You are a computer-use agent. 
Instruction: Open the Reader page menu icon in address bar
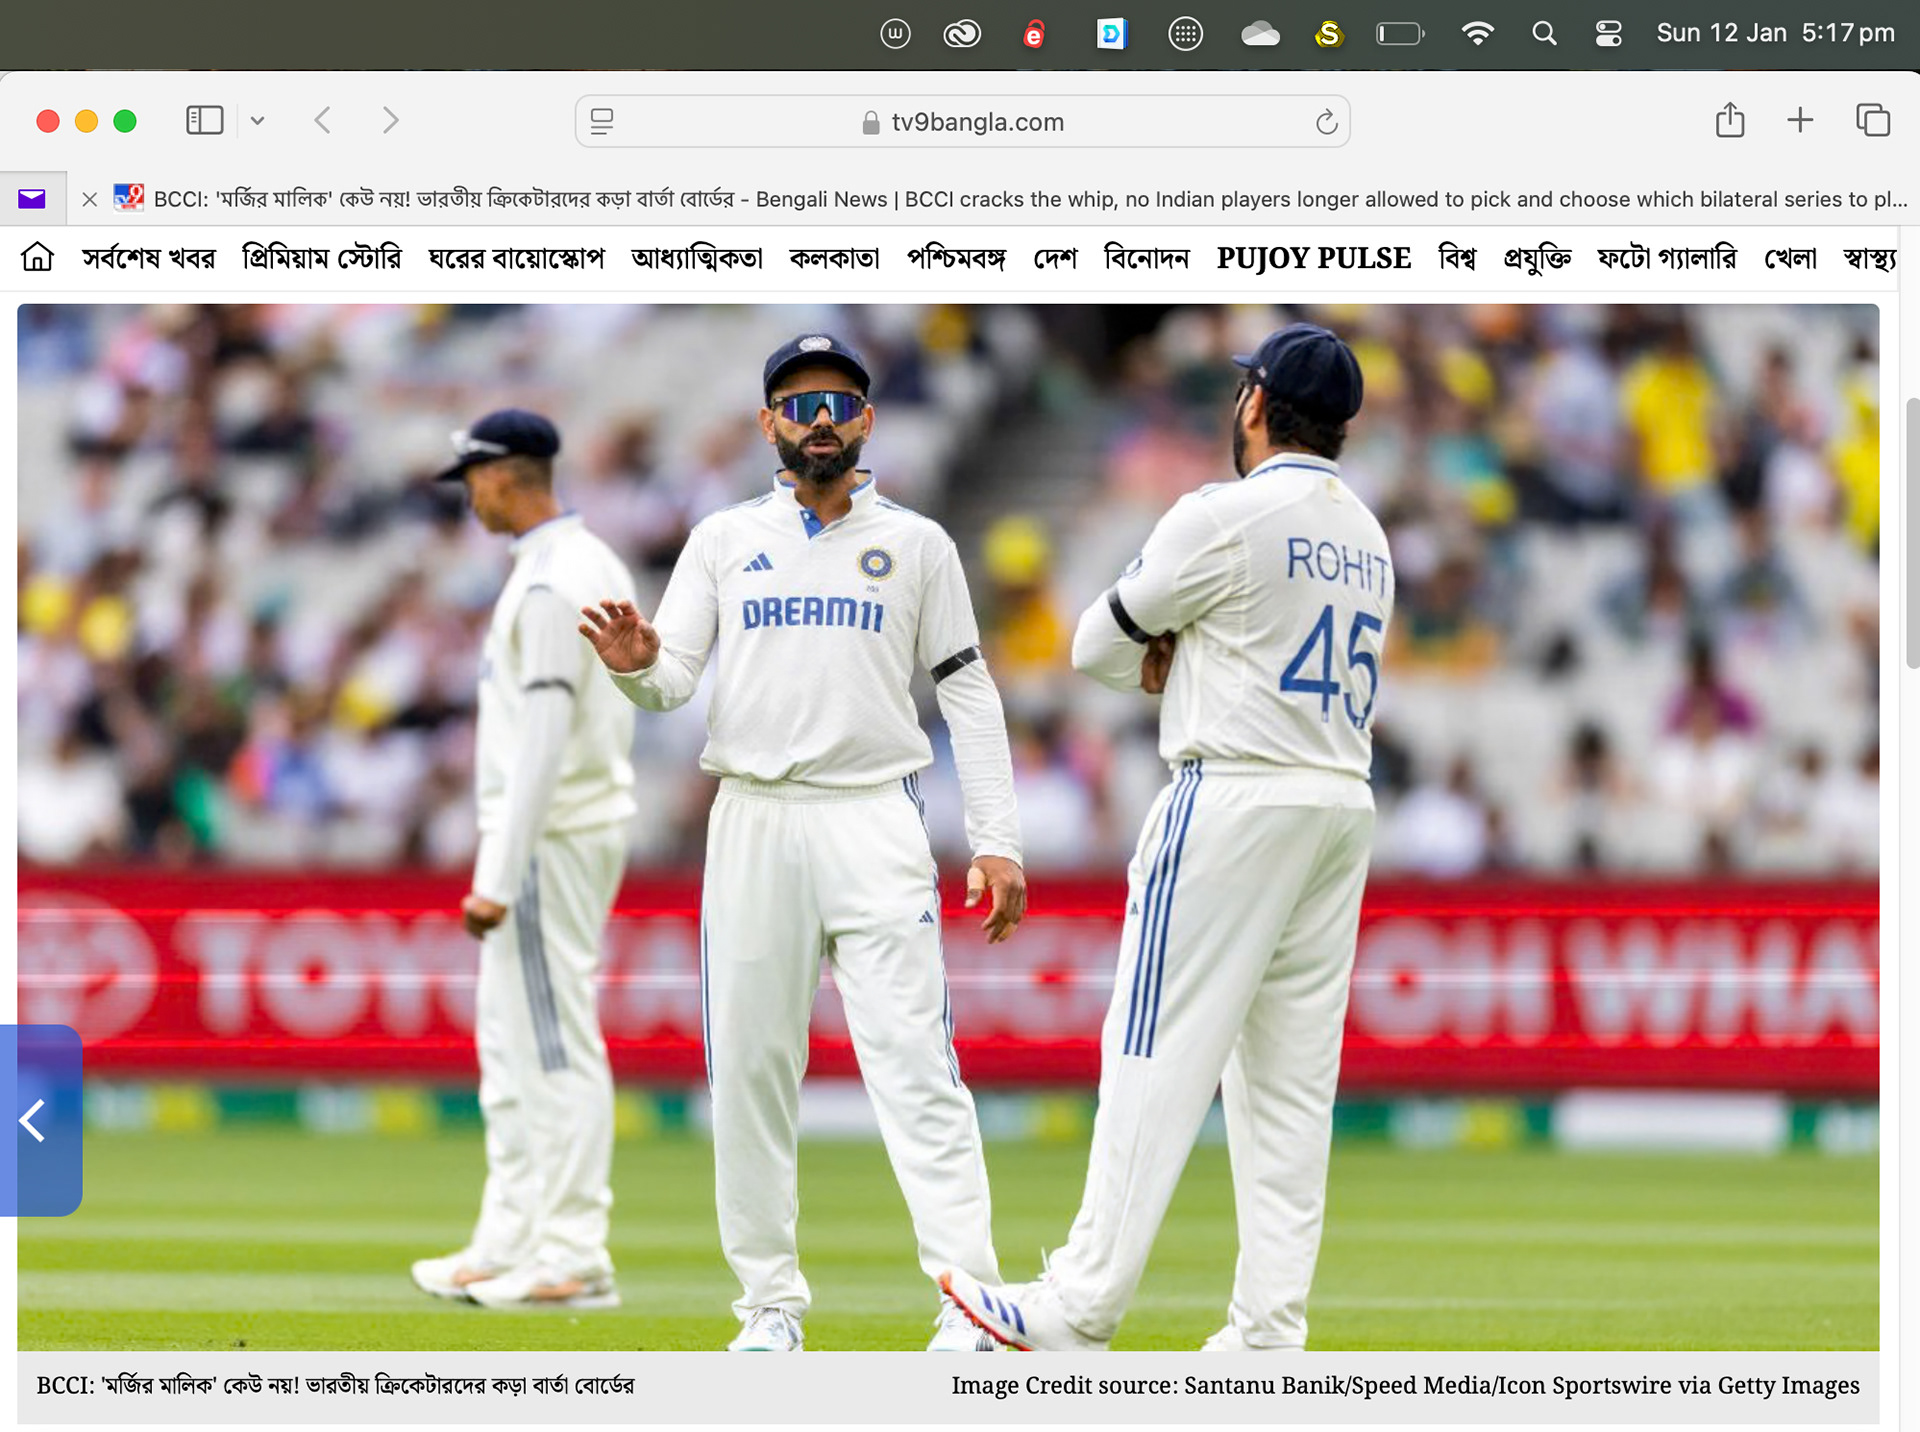[602, 122]
